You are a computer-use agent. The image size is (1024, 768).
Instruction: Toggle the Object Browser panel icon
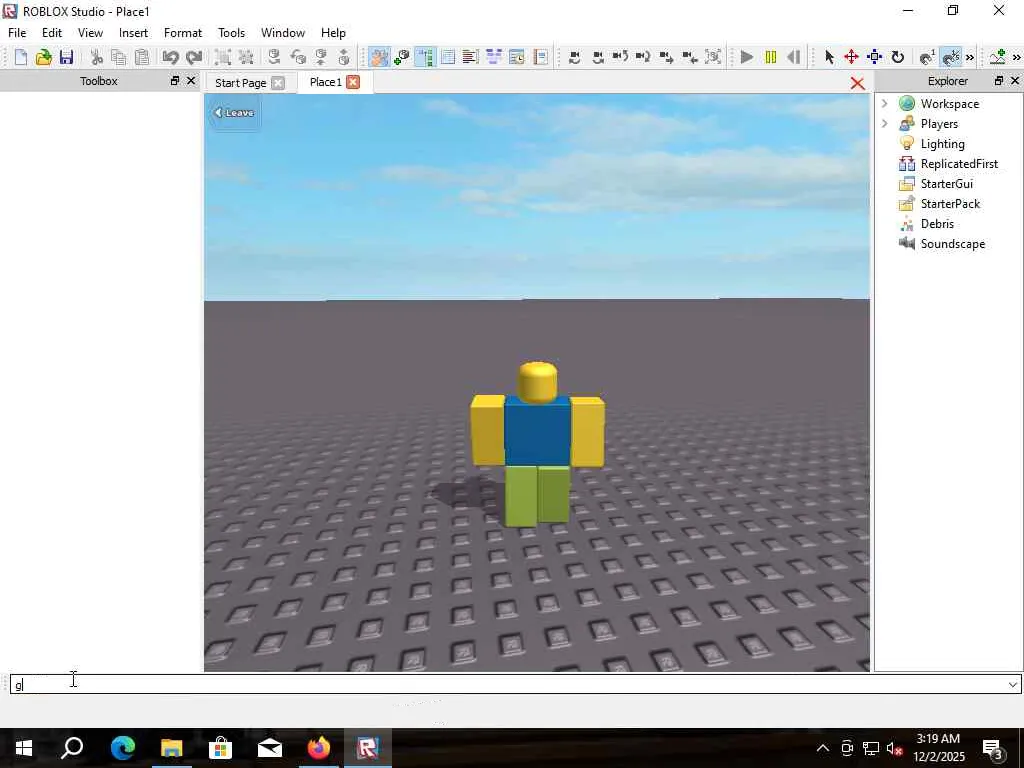(493, 57)
